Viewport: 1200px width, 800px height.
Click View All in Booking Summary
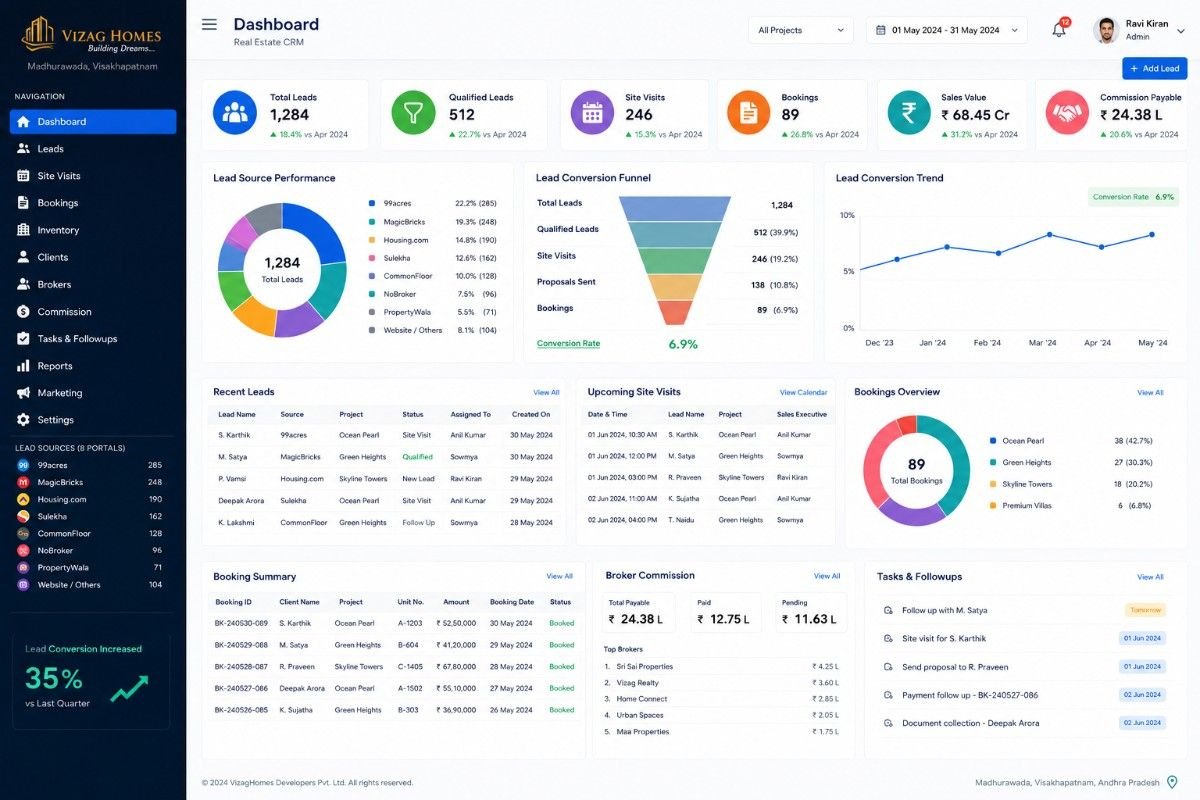[x=559, y=576]
